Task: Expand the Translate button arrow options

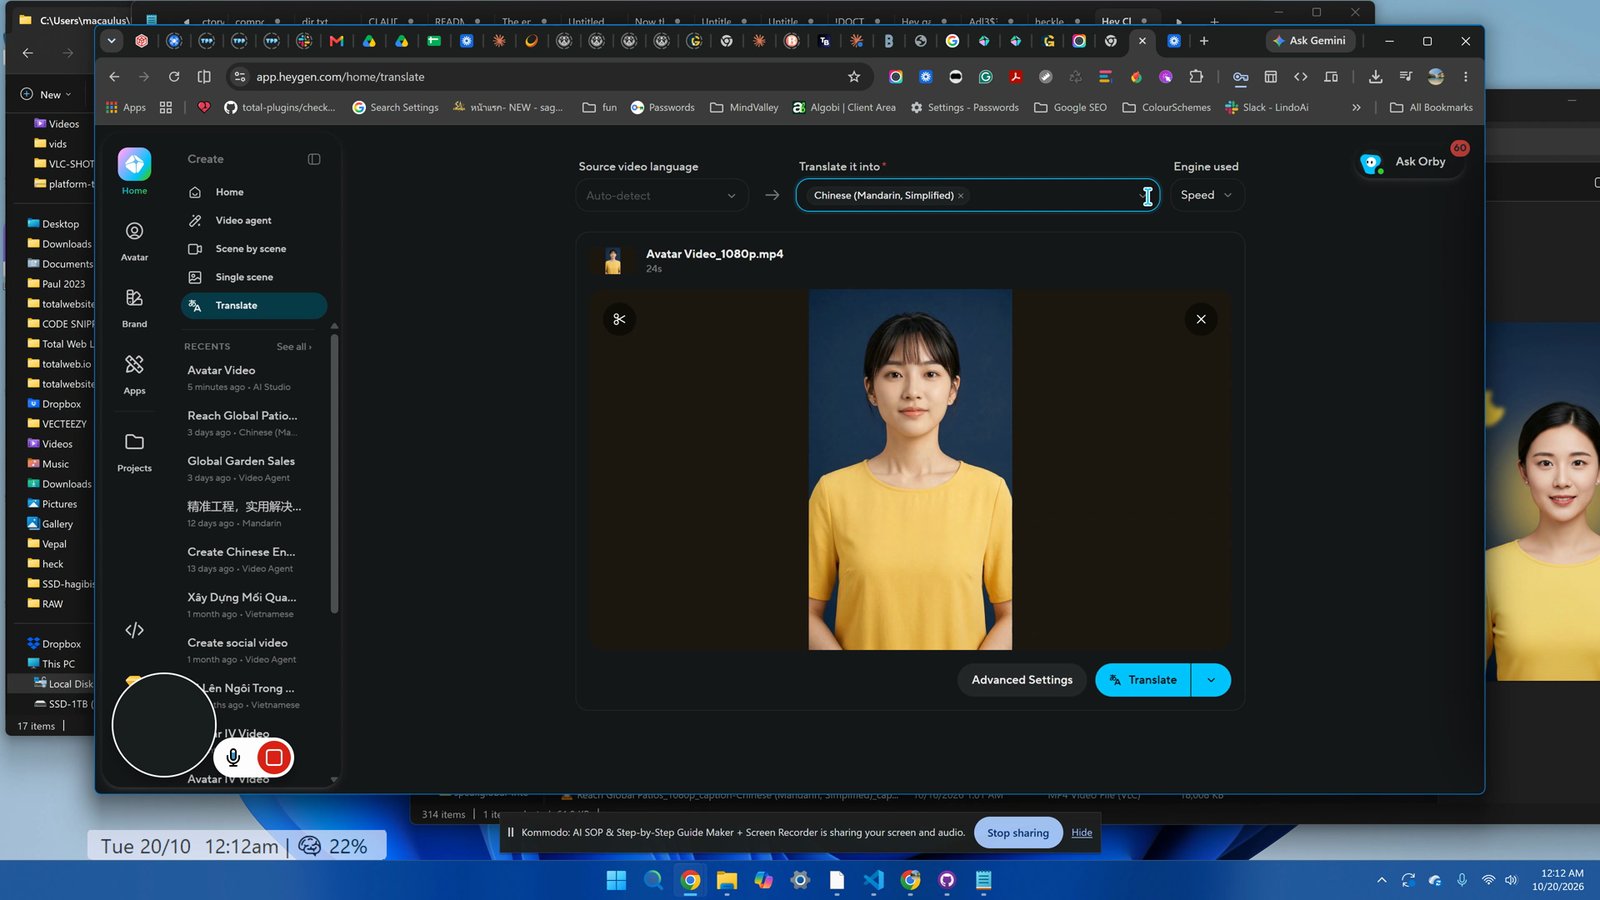Action: pyautogui.click(x=1211, y=680)
